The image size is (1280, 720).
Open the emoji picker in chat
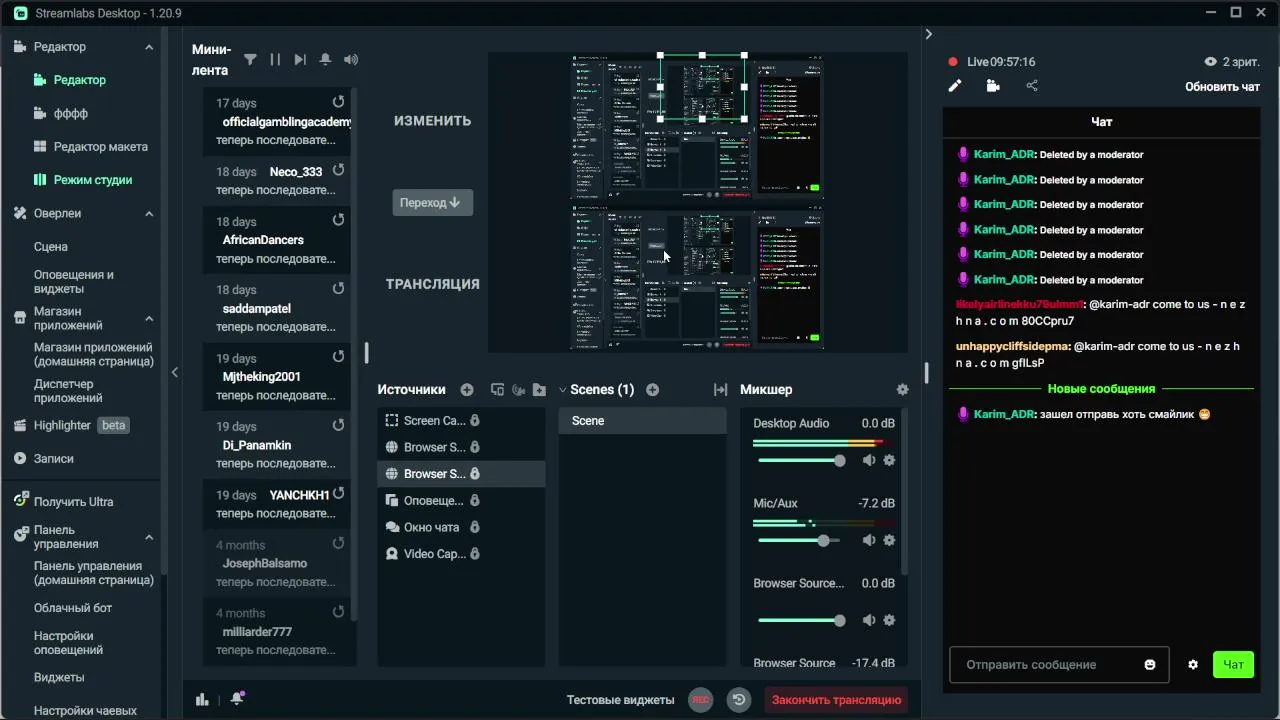pos(1150,664)
